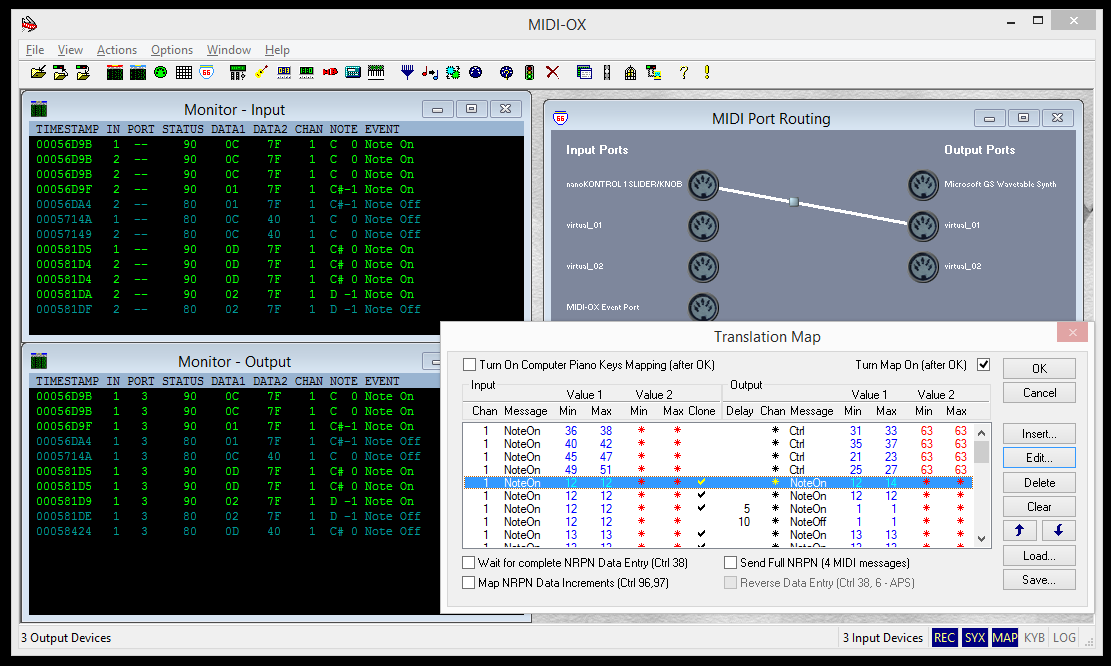Click the open folder icon in toolbar
The image size is (1111, 666).
click(x=38, y=73)
